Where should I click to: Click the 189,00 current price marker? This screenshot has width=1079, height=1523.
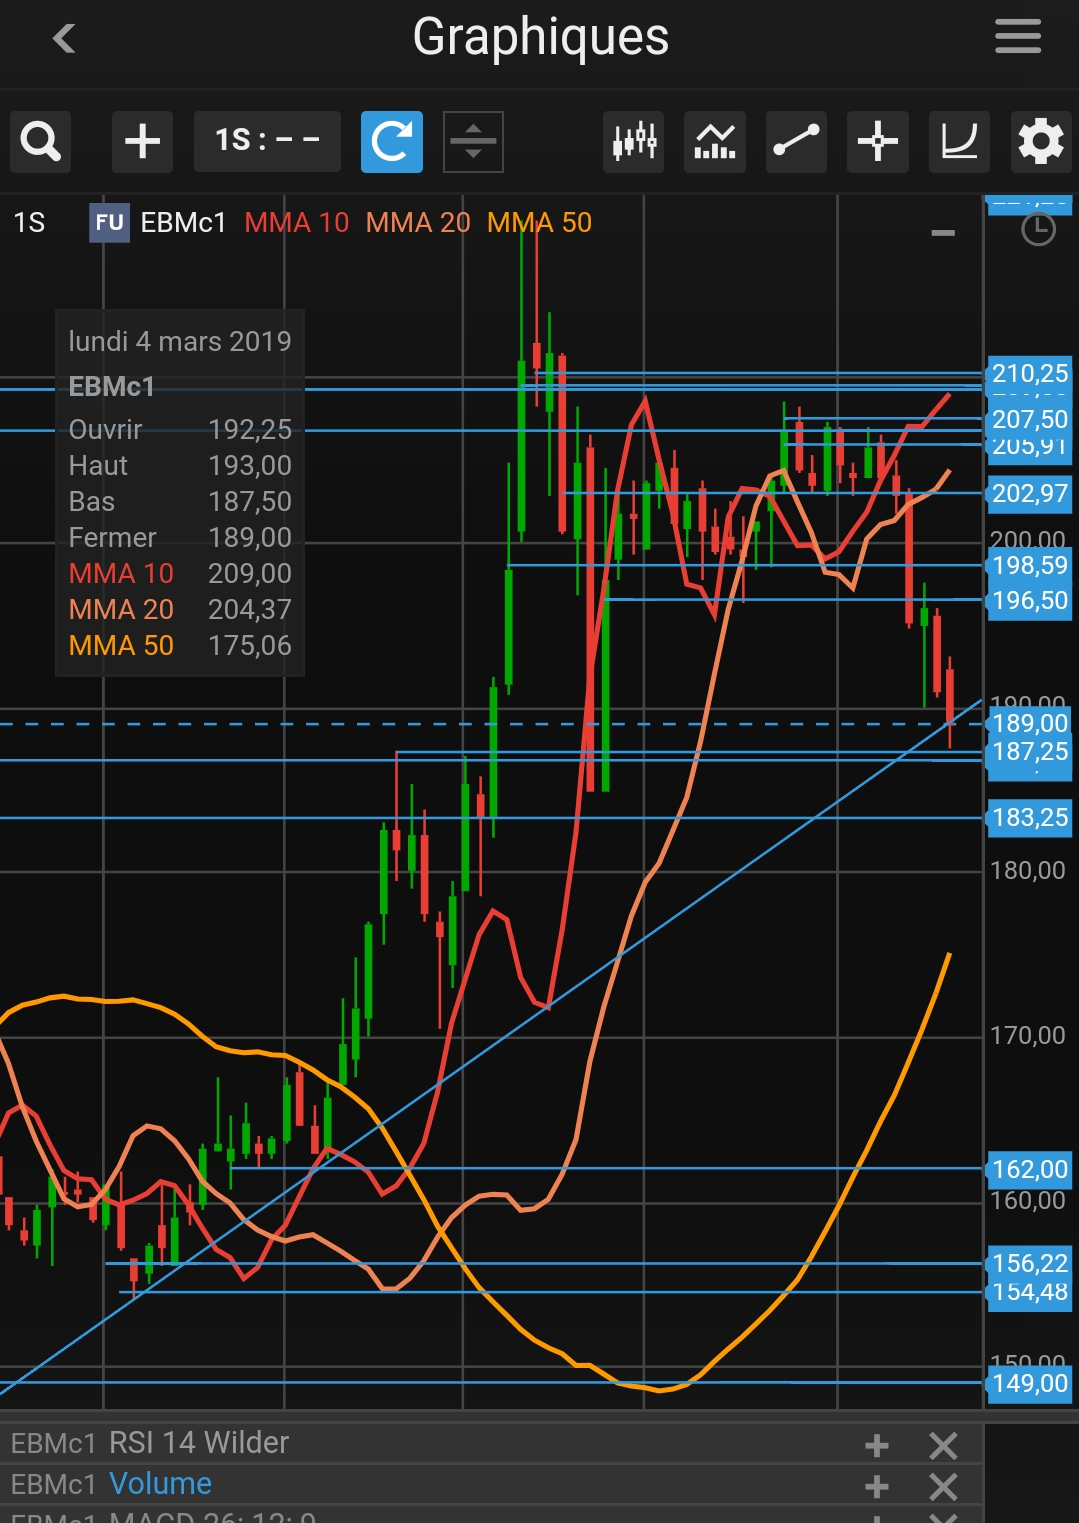[x=1029, y=723]
